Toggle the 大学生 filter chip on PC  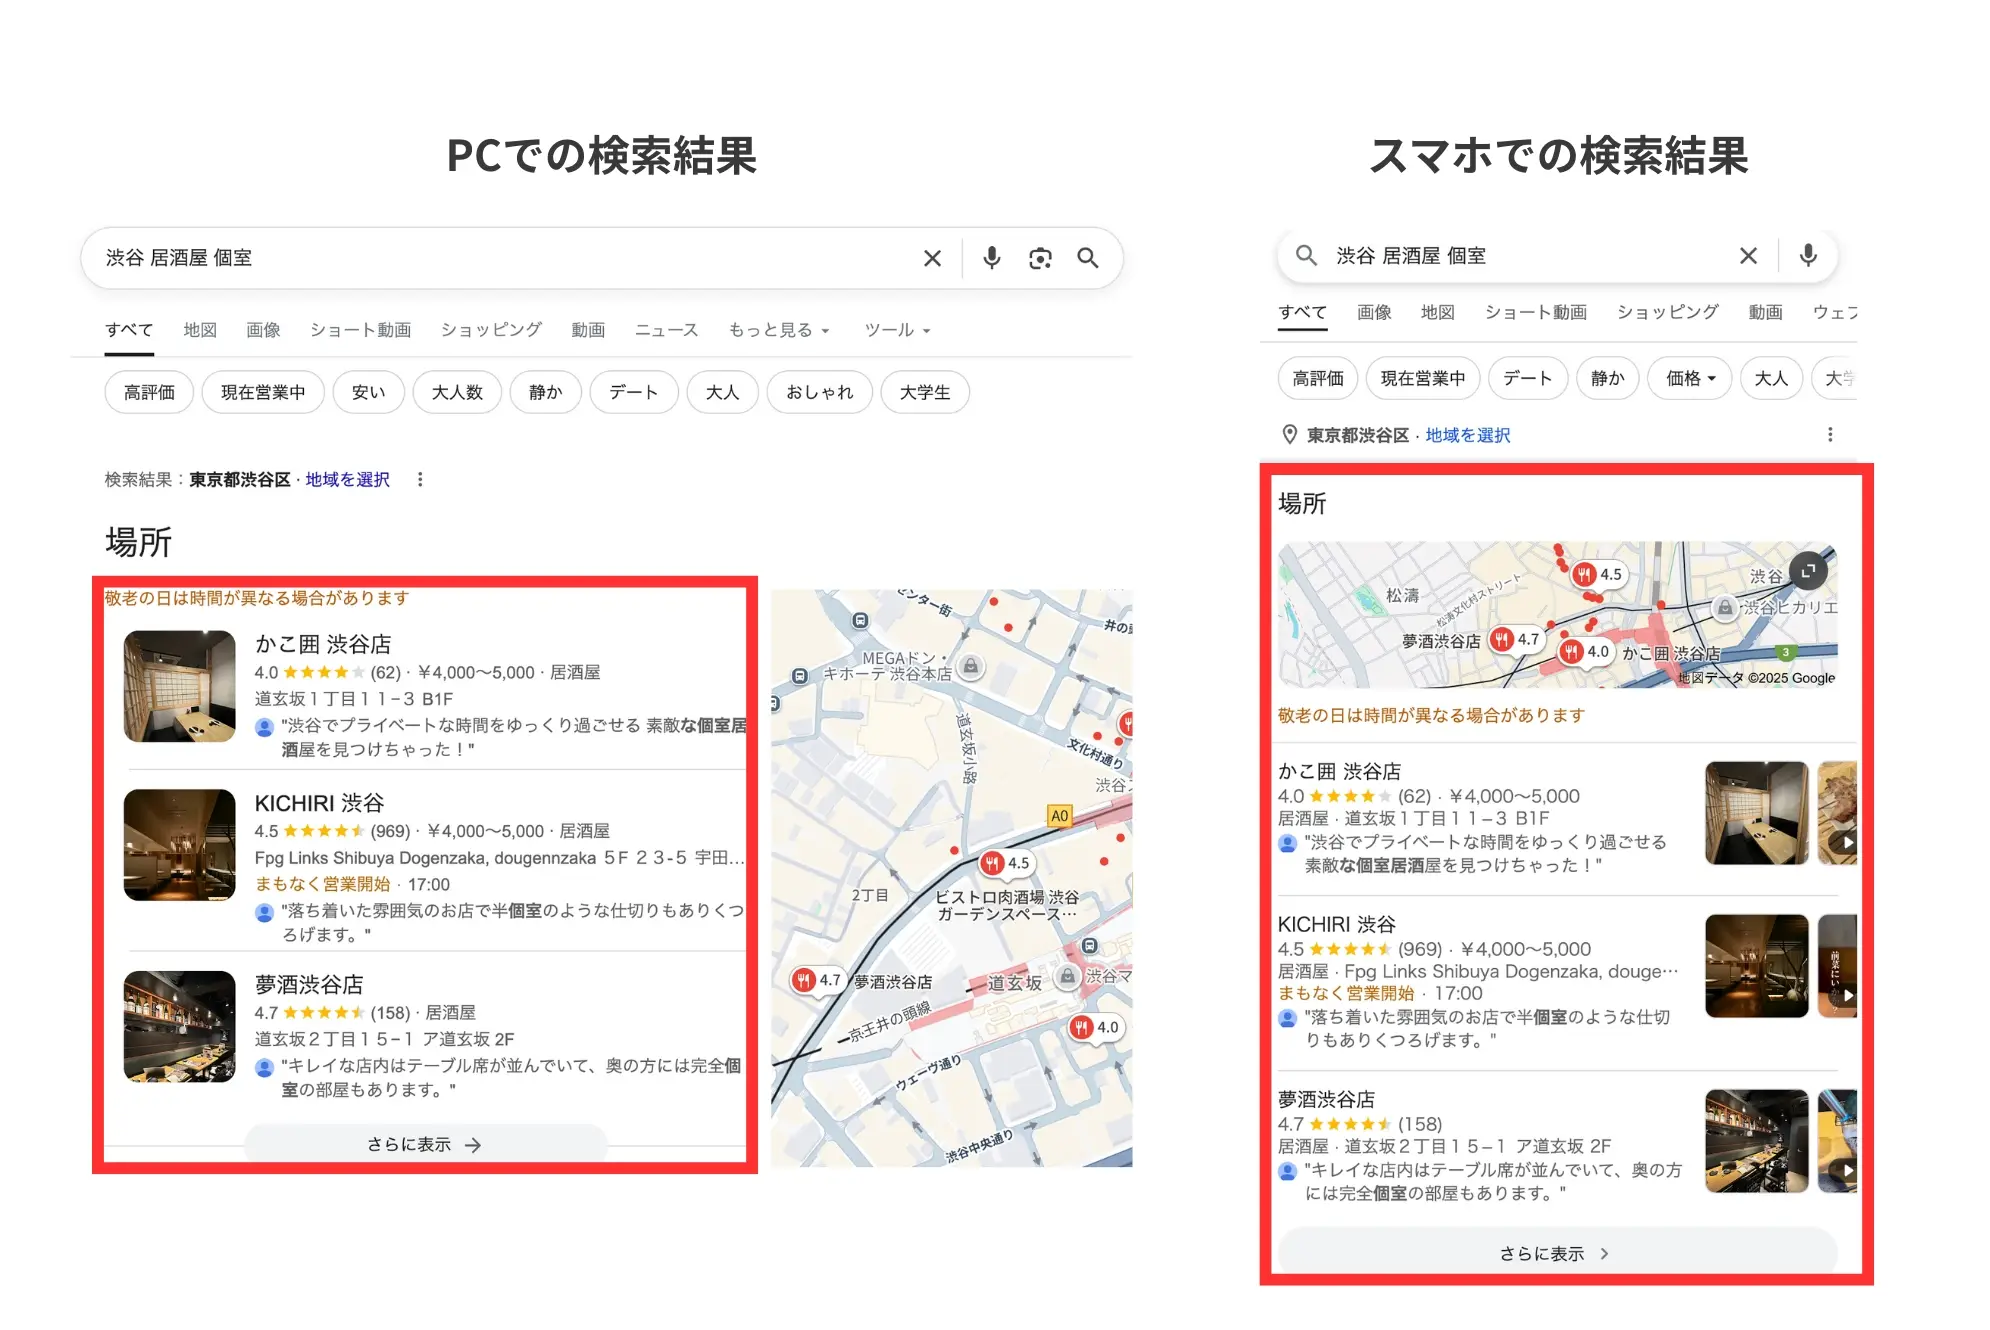point(925,392)
